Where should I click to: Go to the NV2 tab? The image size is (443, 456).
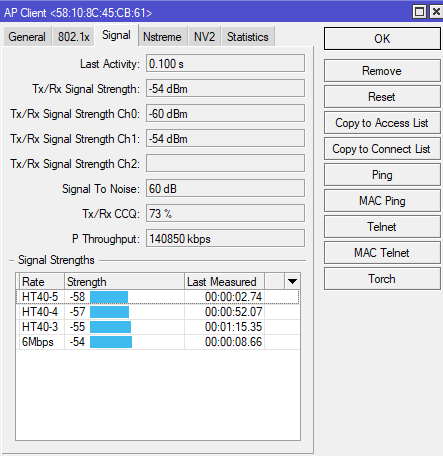coord(204,37)
